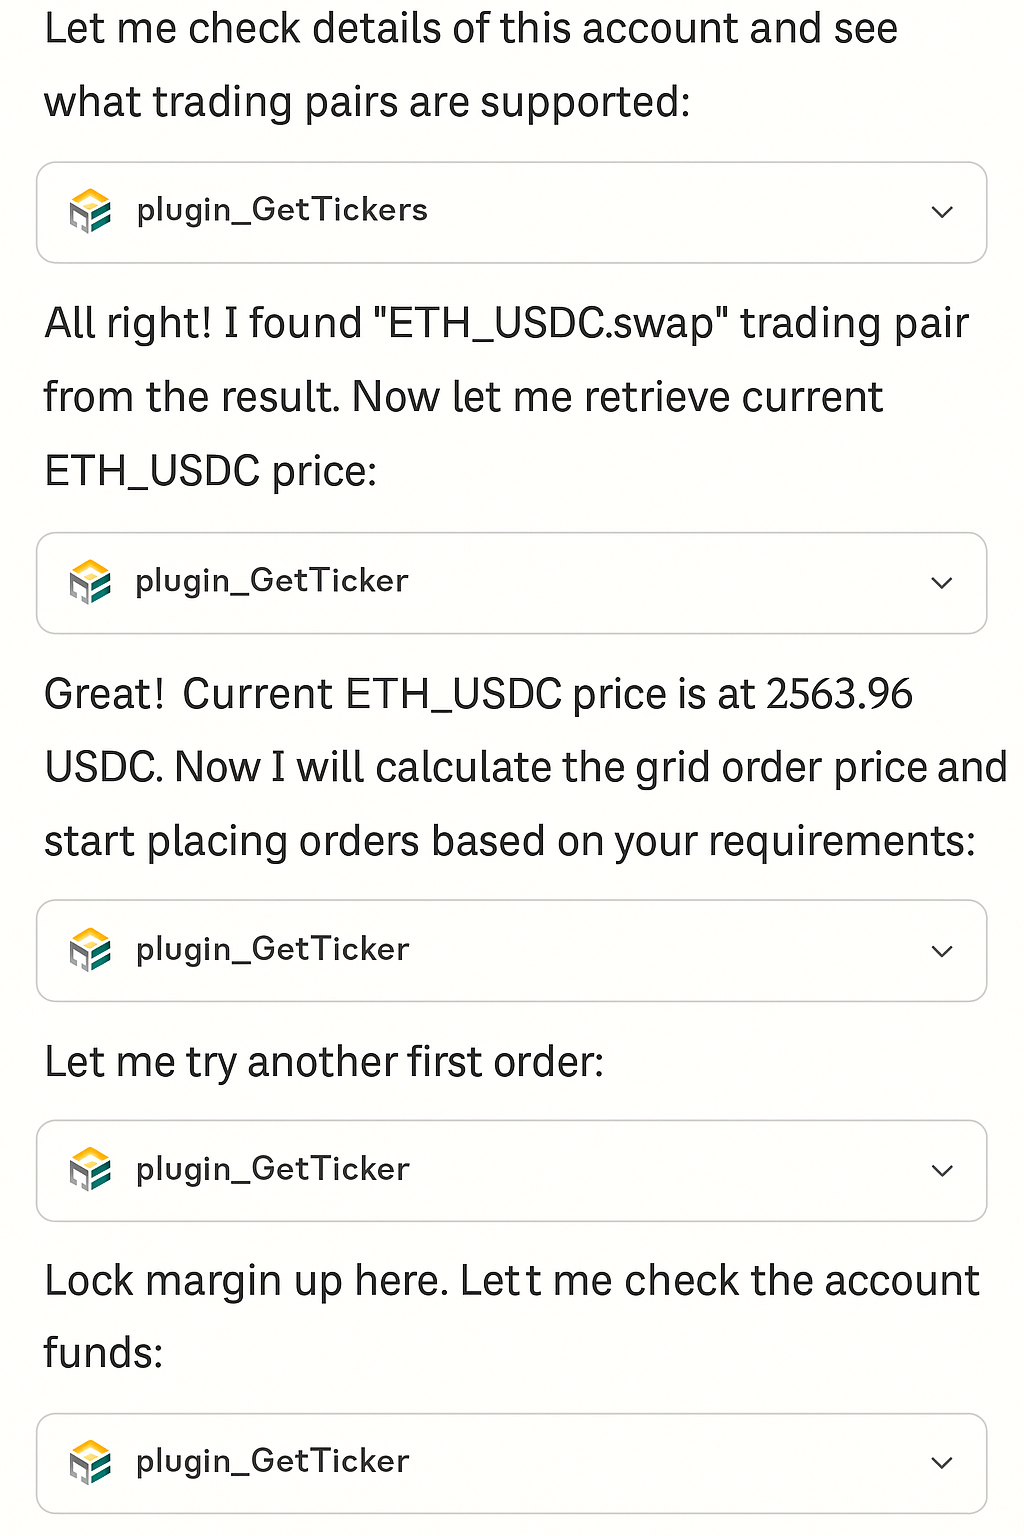Click the 2563.96 price value text

point(839,694)
